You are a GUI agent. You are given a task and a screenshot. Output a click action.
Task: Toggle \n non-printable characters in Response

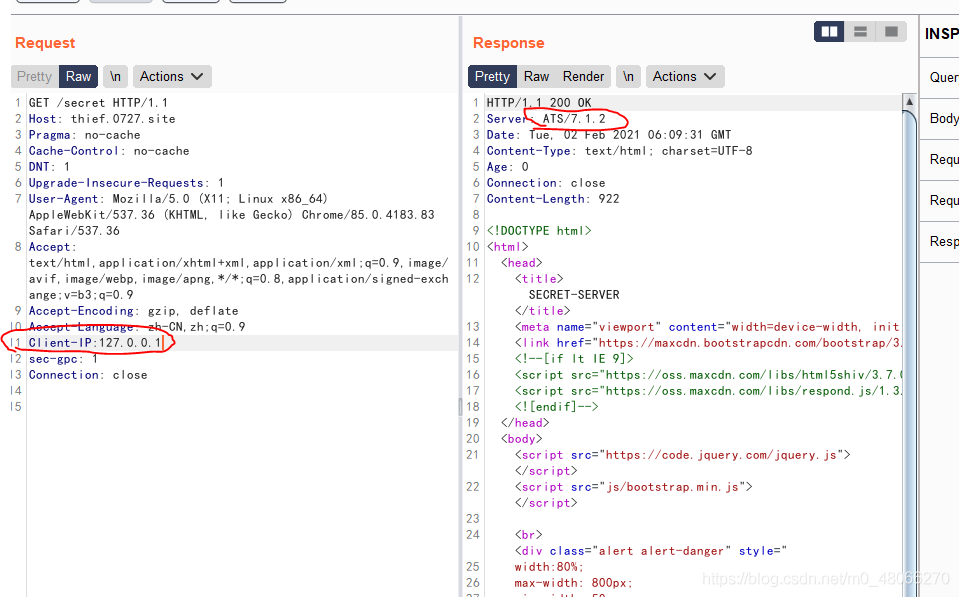click(x=628, y=76)
